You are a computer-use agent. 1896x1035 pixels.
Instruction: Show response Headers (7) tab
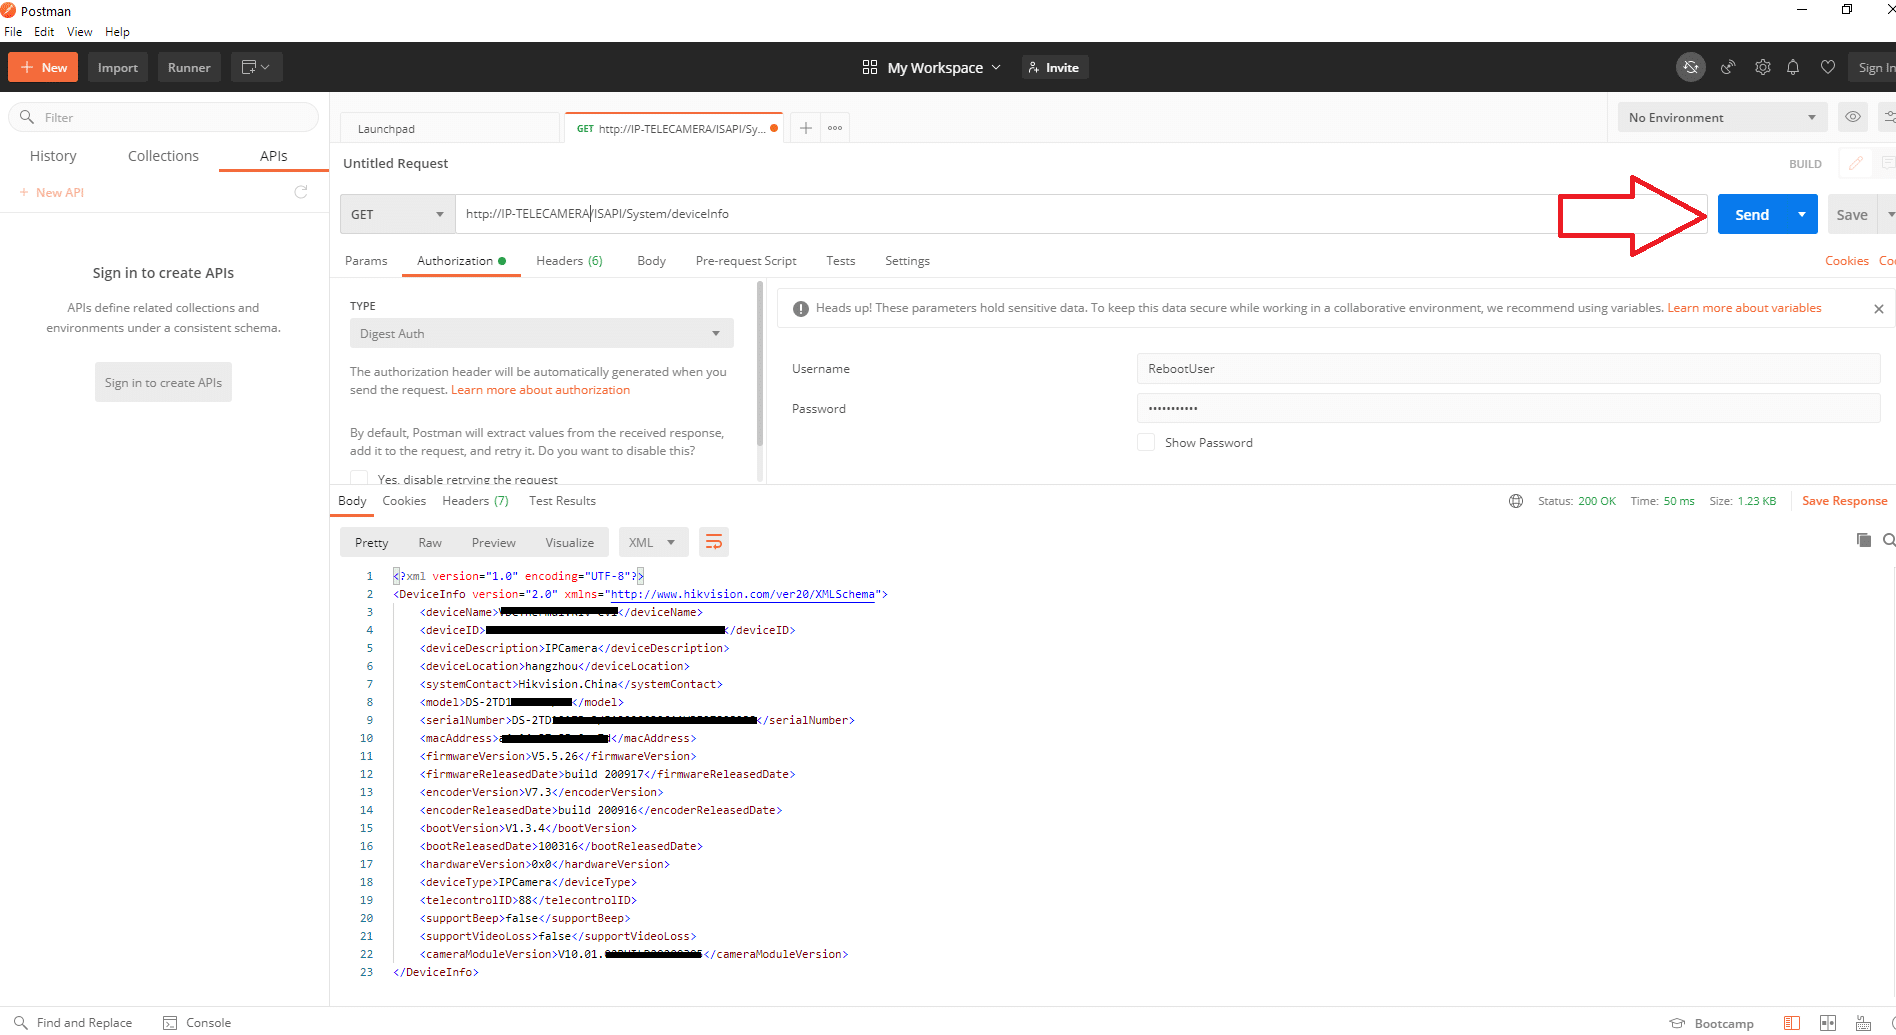(475, 501)
